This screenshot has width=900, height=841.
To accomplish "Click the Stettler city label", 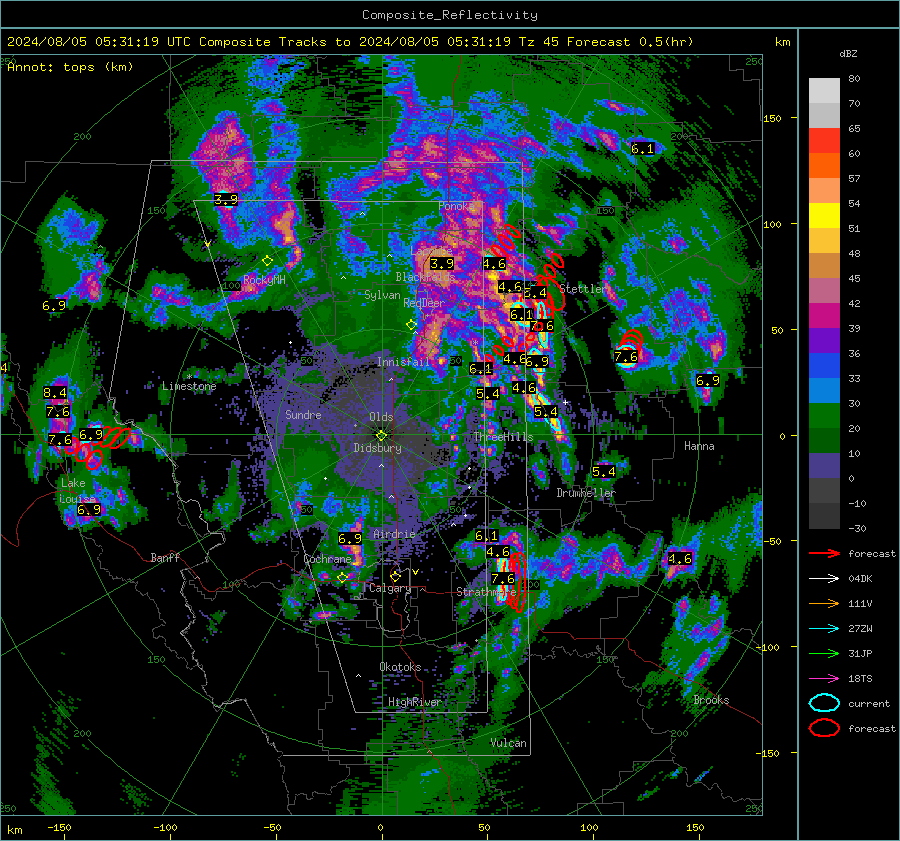I will pyautogui.click(x=583, y=289).
